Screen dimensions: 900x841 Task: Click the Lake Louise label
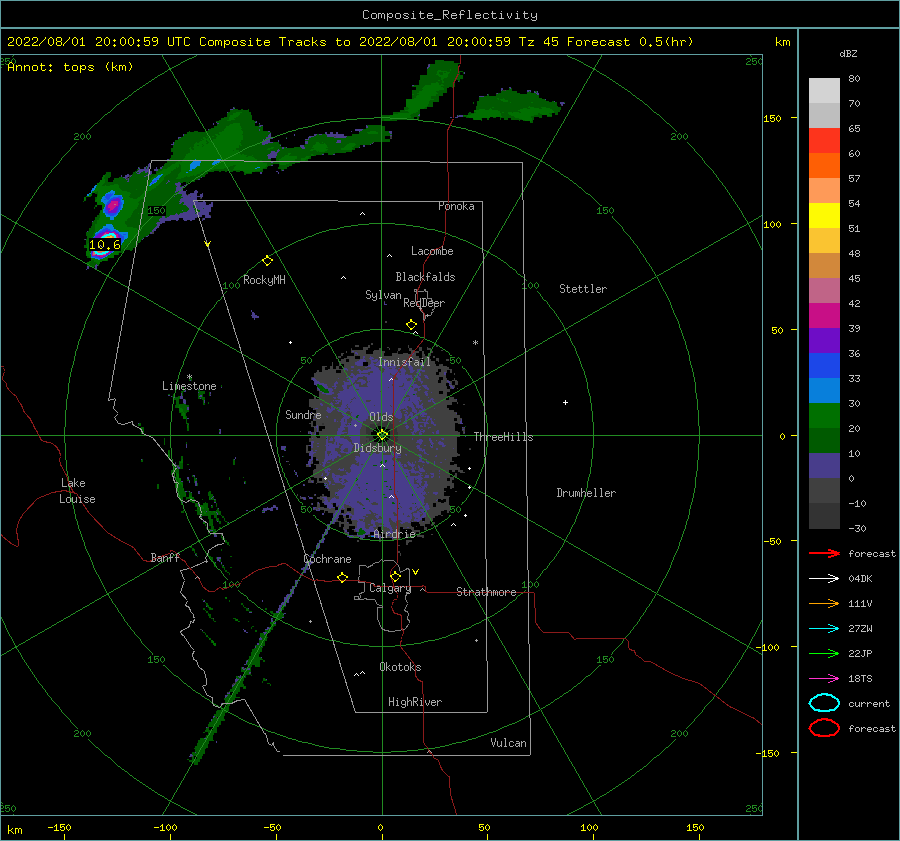tap(77, 491)
